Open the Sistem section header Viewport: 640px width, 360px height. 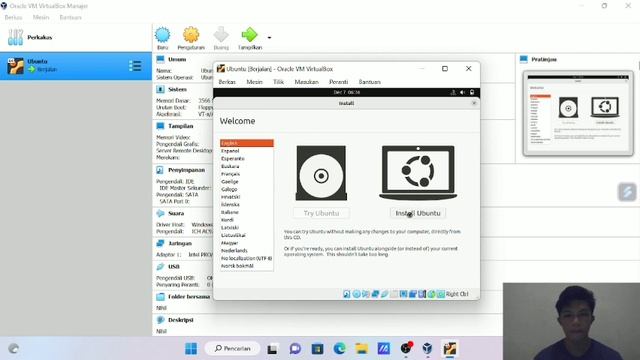click(177, 89)
